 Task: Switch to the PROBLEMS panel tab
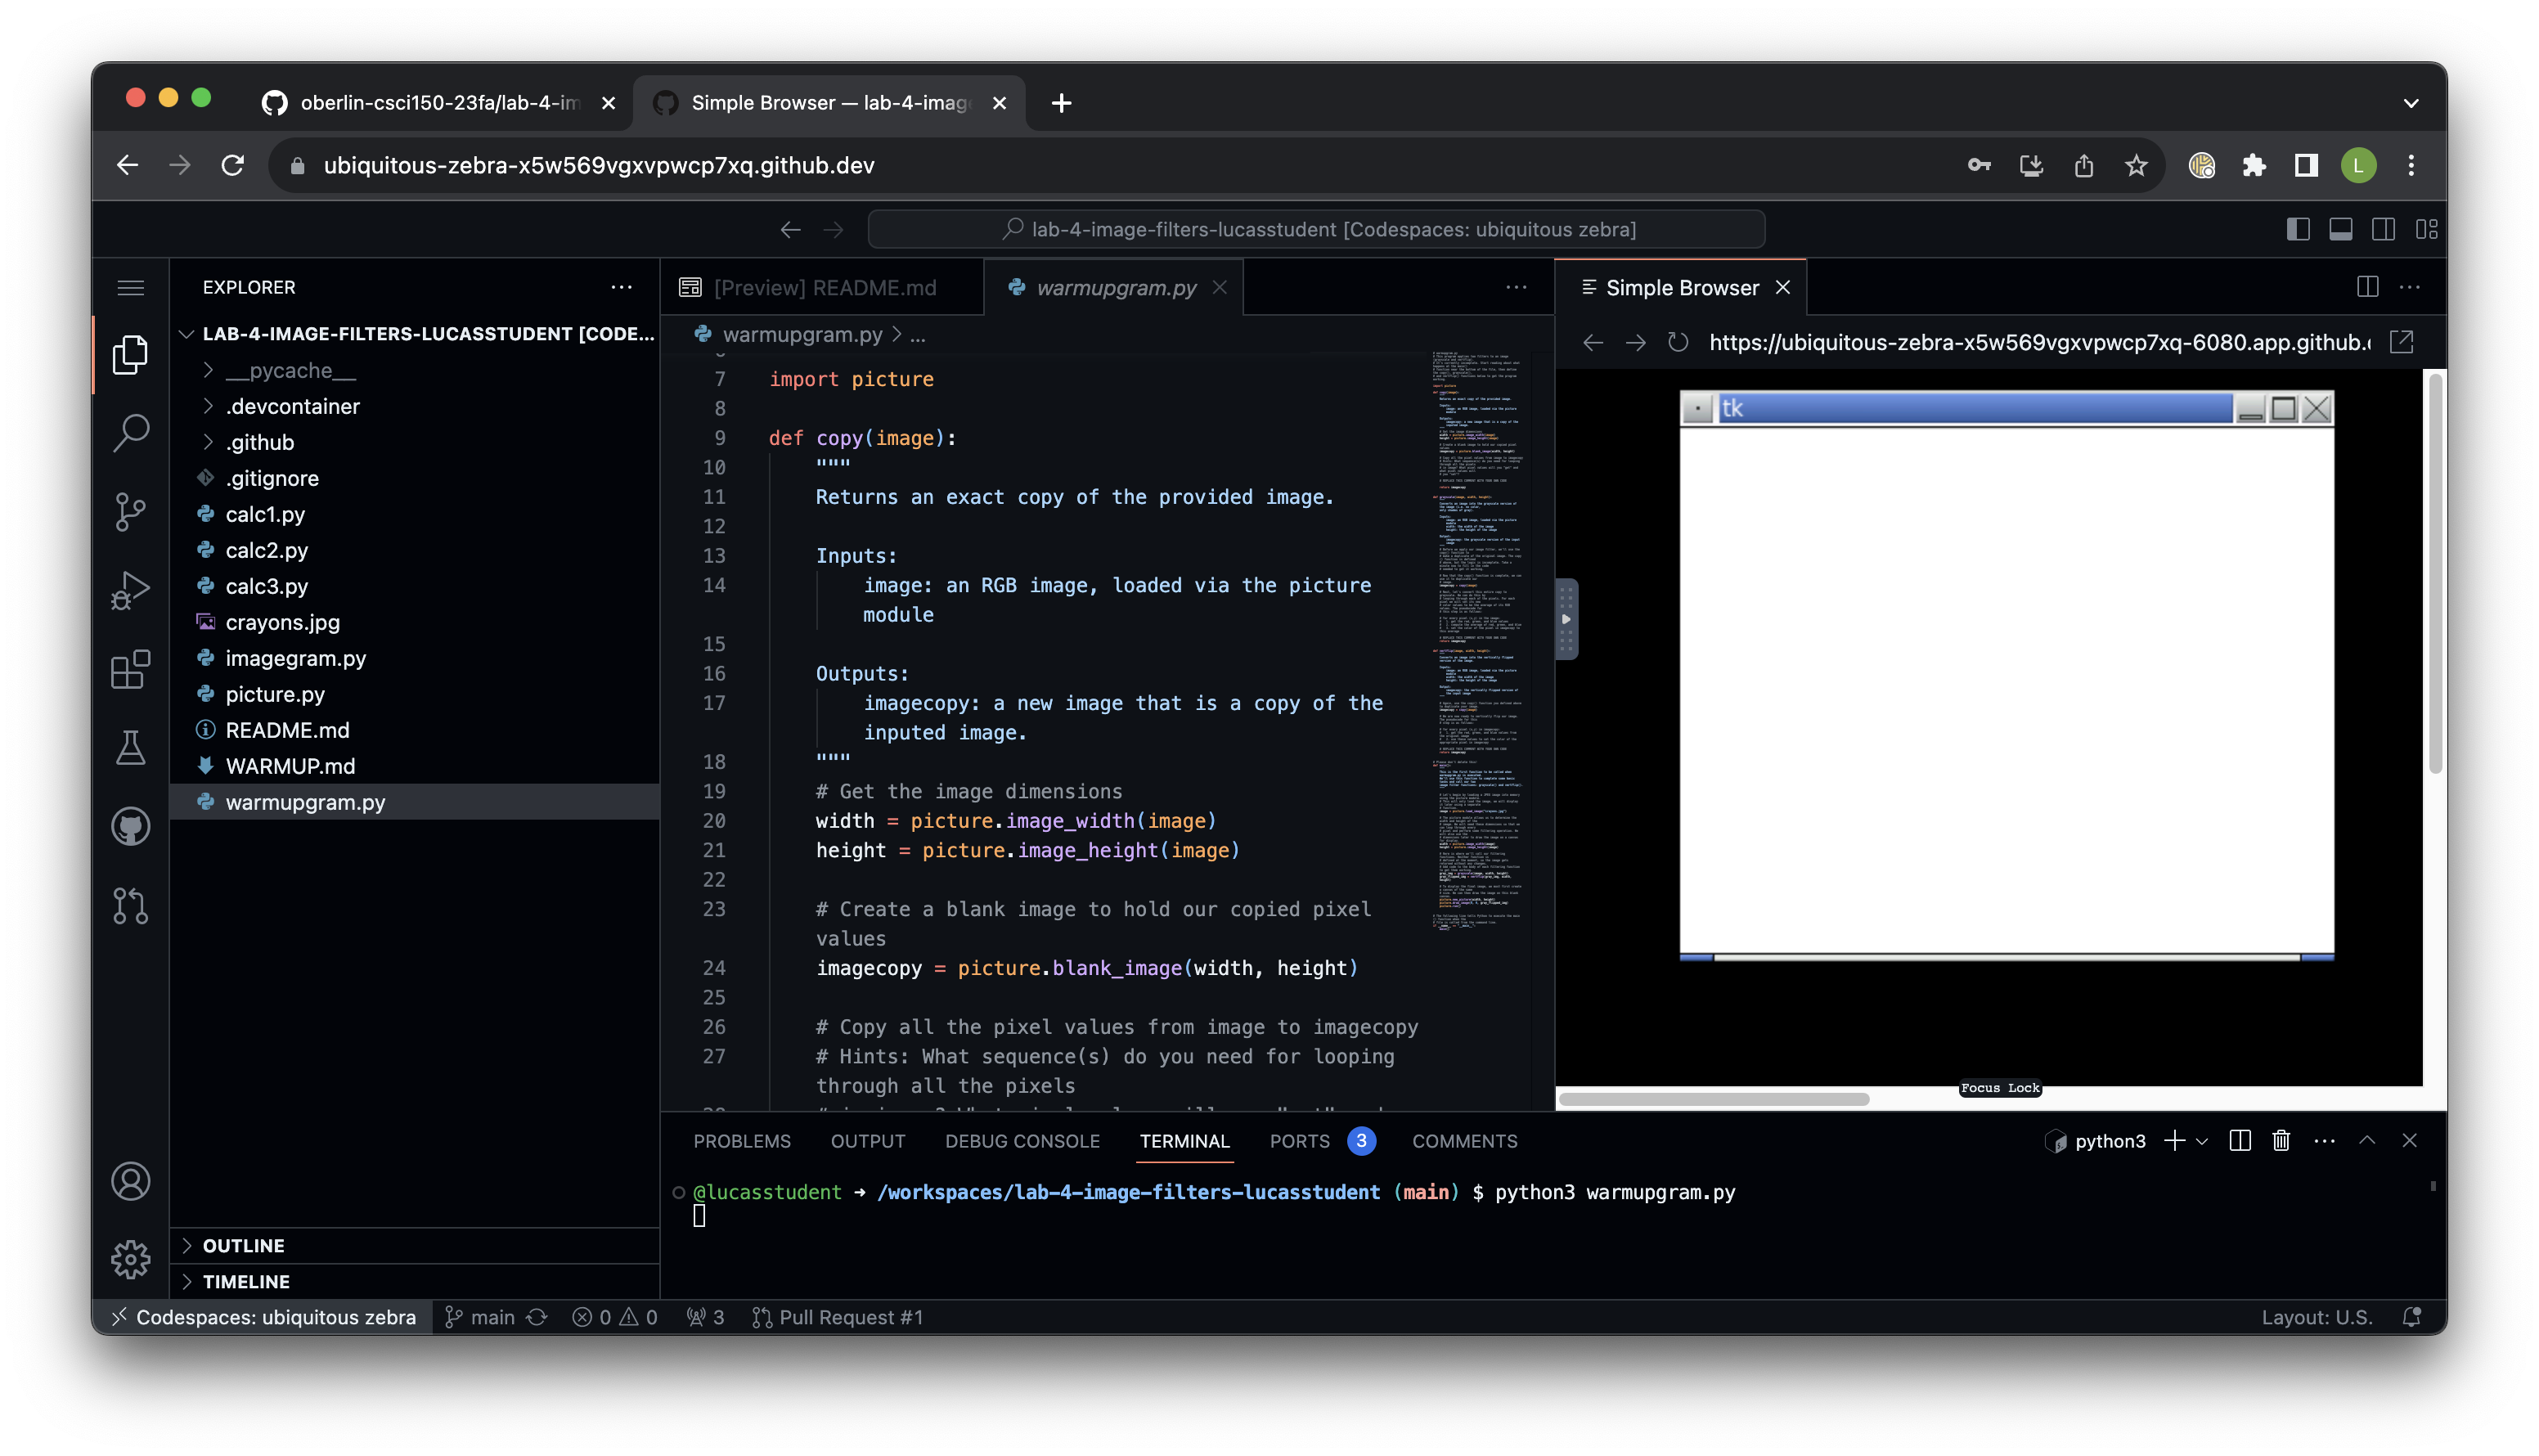point(742,1141)
